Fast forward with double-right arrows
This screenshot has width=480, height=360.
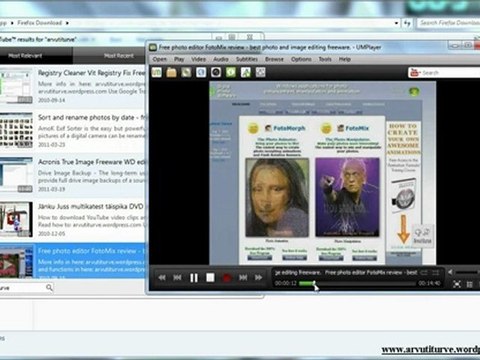(258, 278)
